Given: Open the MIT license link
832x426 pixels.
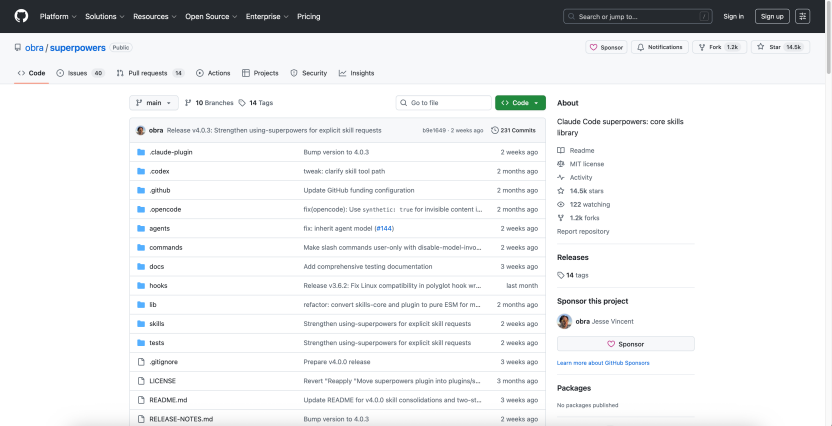Looking at the screenshot, I should click(x=587, y=164).
